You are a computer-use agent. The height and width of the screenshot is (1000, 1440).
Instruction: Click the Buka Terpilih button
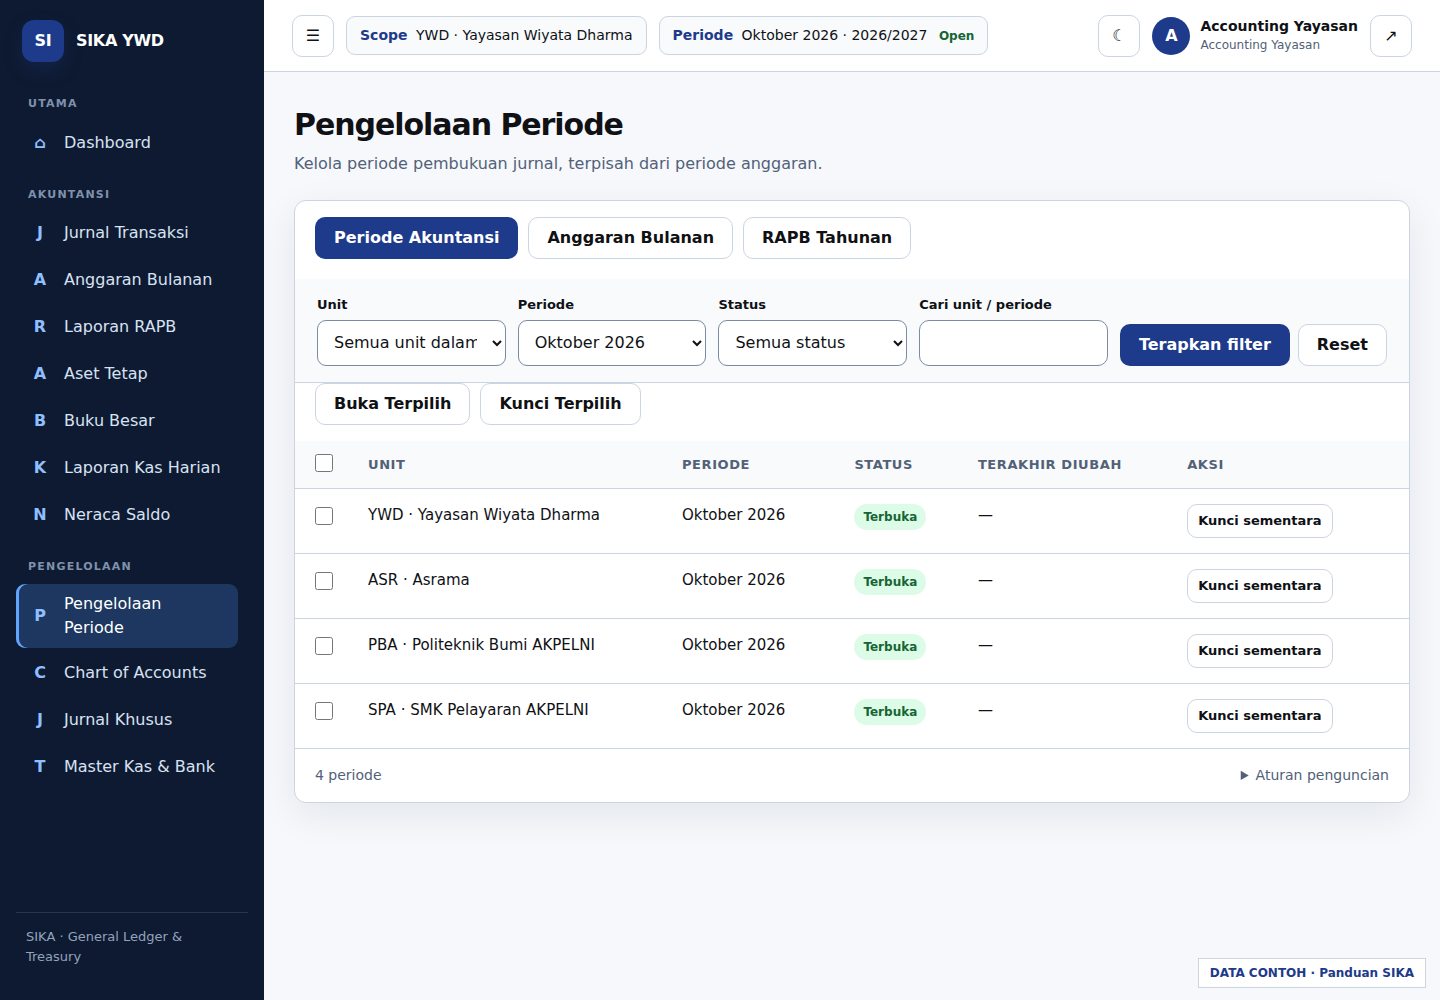(392, 404)
